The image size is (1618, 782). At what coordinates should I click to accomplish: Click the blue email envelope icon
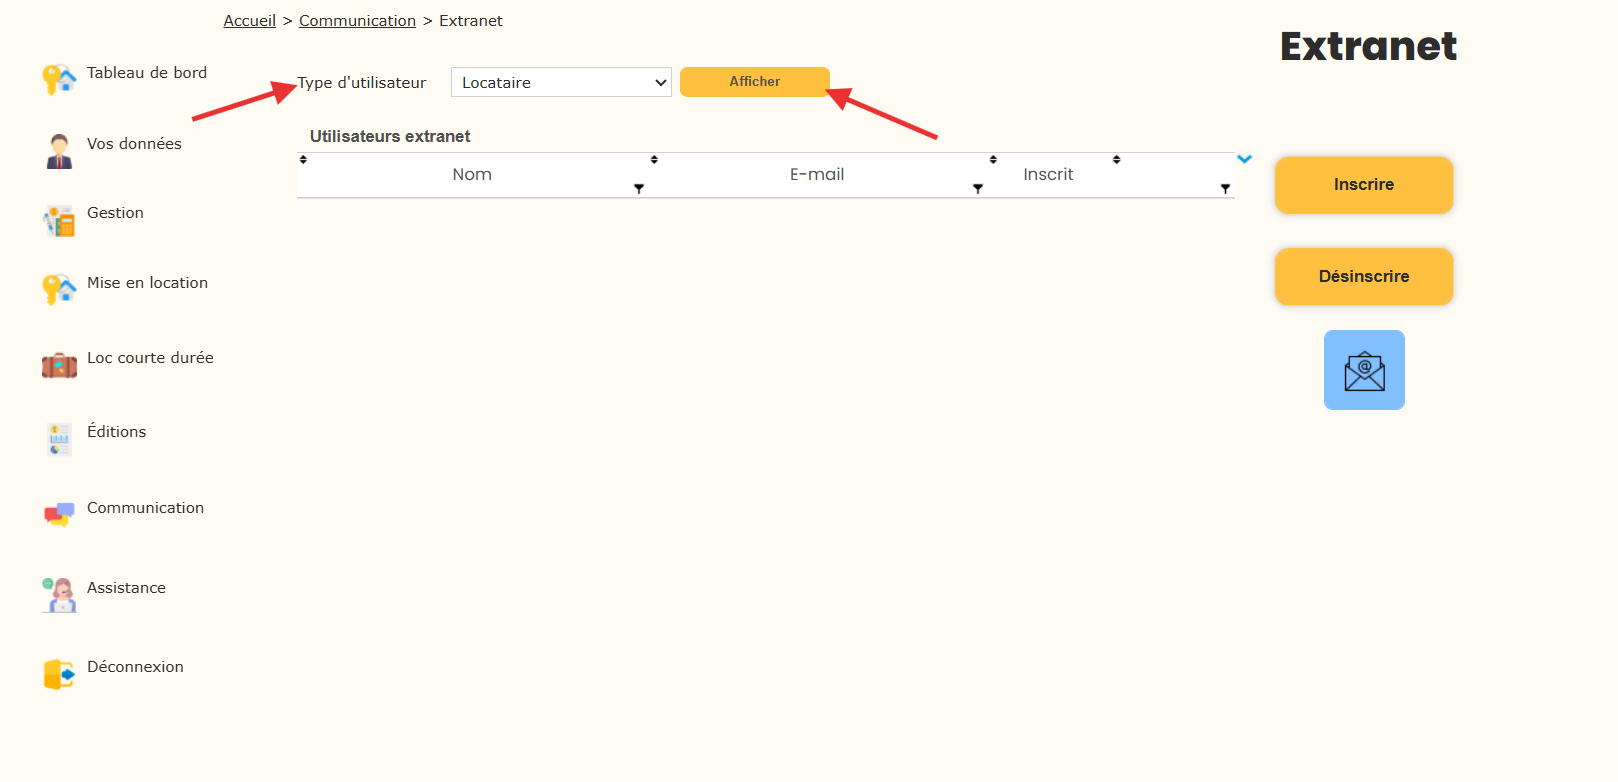tap(1364, 370)
